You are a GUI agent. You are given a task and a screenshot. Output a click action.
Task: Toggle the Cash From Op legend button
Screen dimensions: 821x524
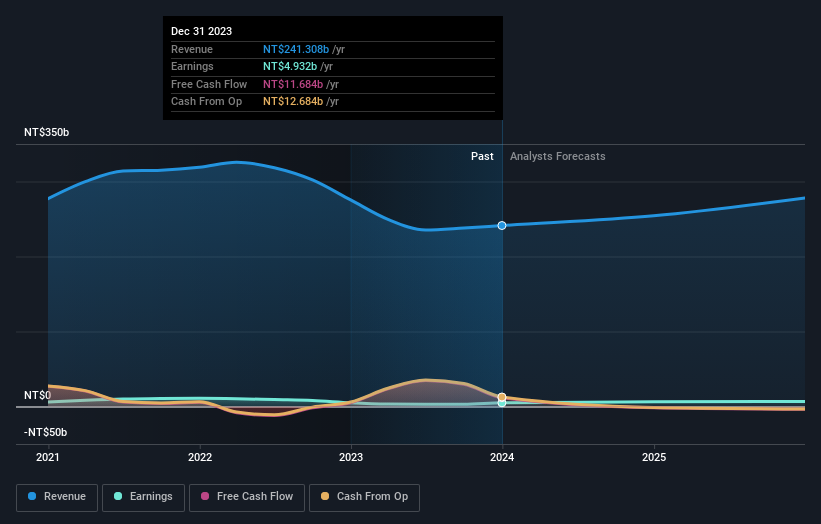tap(364, 497)
